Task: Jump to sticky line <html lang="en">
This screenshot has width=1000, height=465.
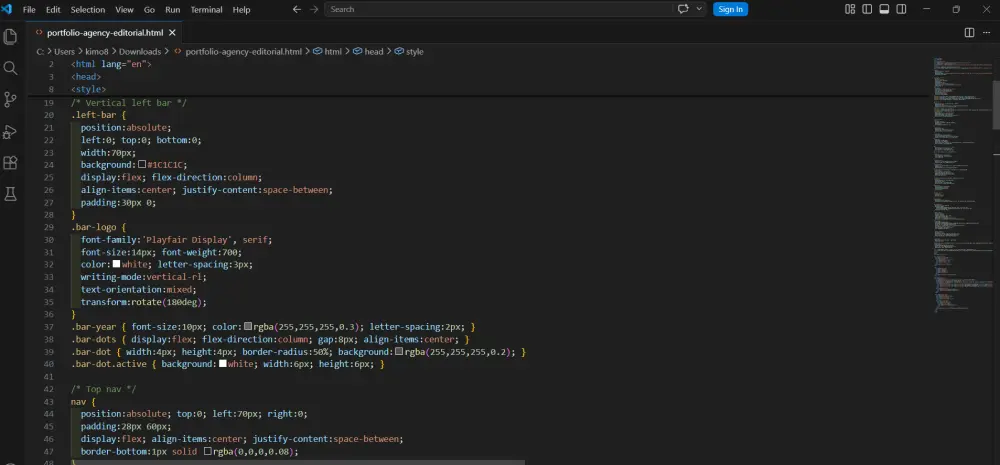Action: pyautogui.click(x=112, y=64)
